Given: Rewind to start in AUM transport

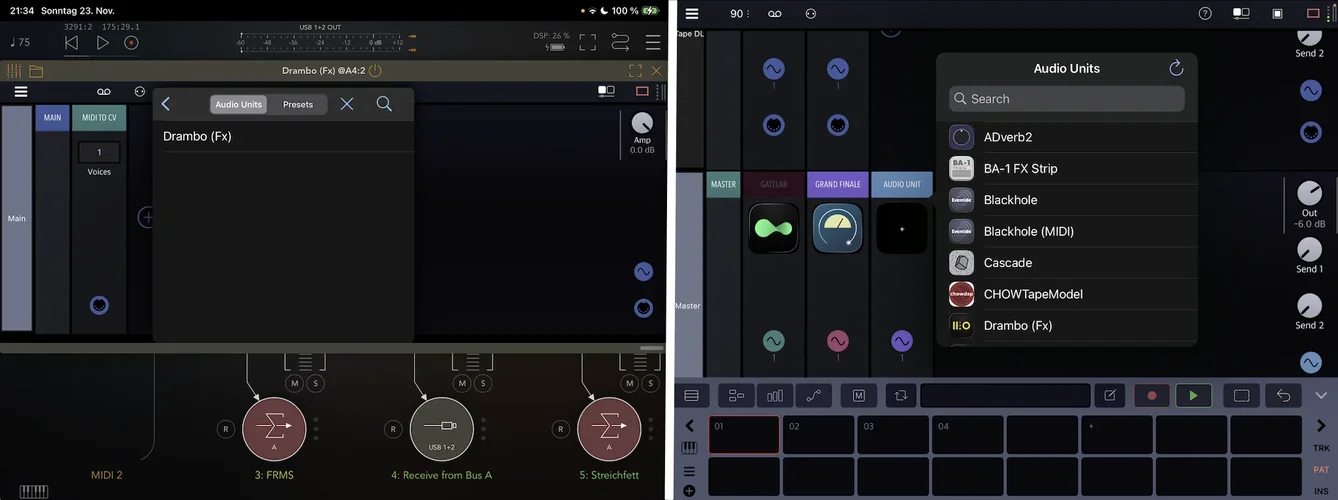Looking at the screenshot, I should (x=71, y=43).
